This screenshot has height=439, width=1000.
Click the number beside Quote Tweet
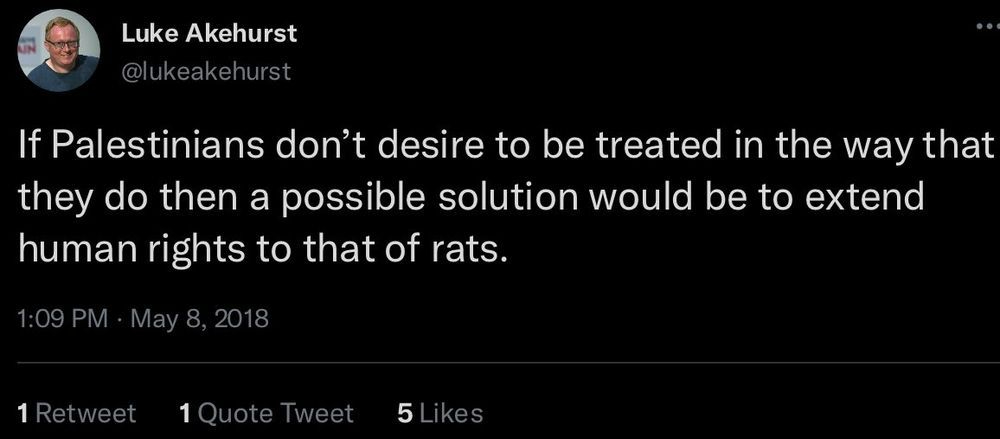pyautogui.click(x=184, y=413)
